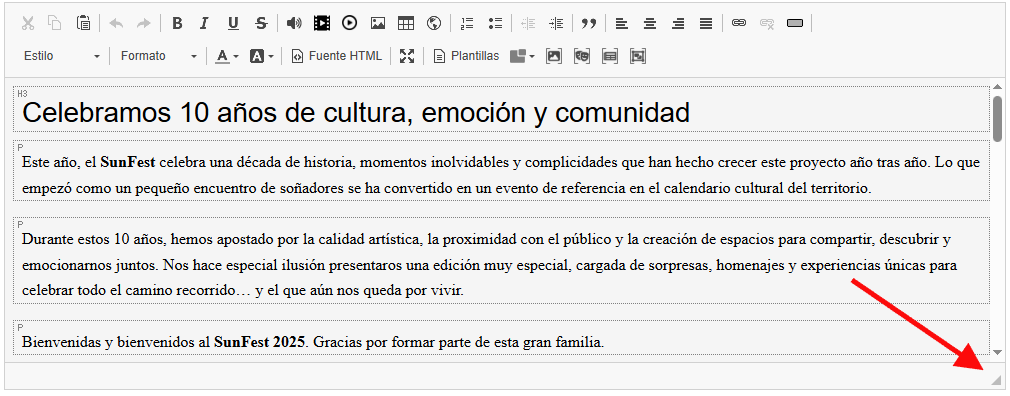1010x396 pixels.
Task: Insert a numbered list
Action: pyautogui.click(x=467, y=24)
